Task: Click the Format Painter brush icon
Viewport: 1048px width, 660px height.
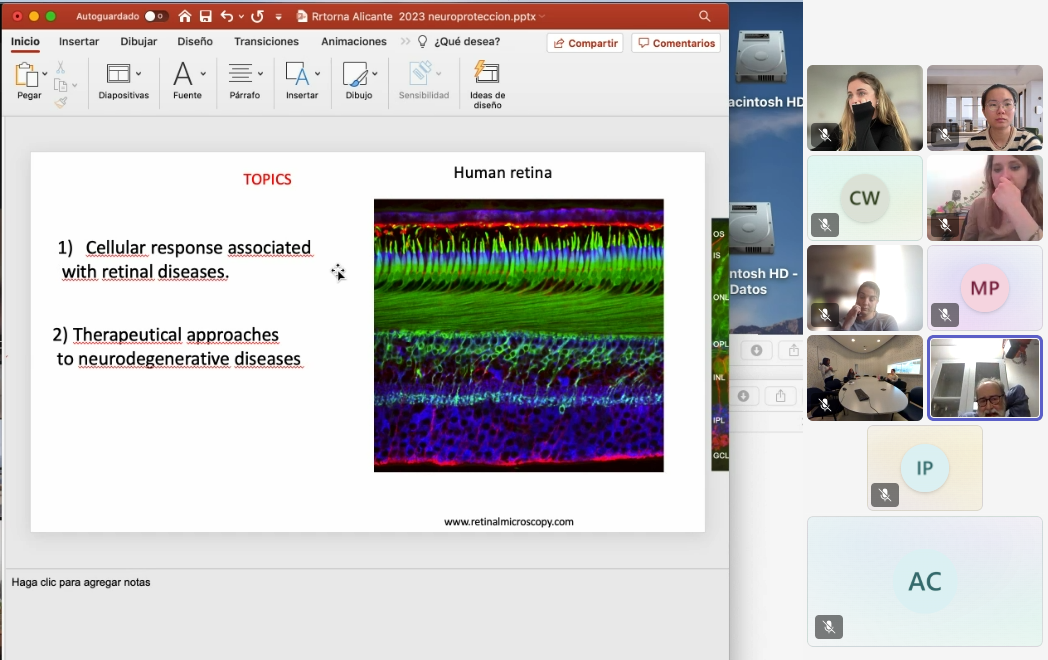Action: point(61,102)
